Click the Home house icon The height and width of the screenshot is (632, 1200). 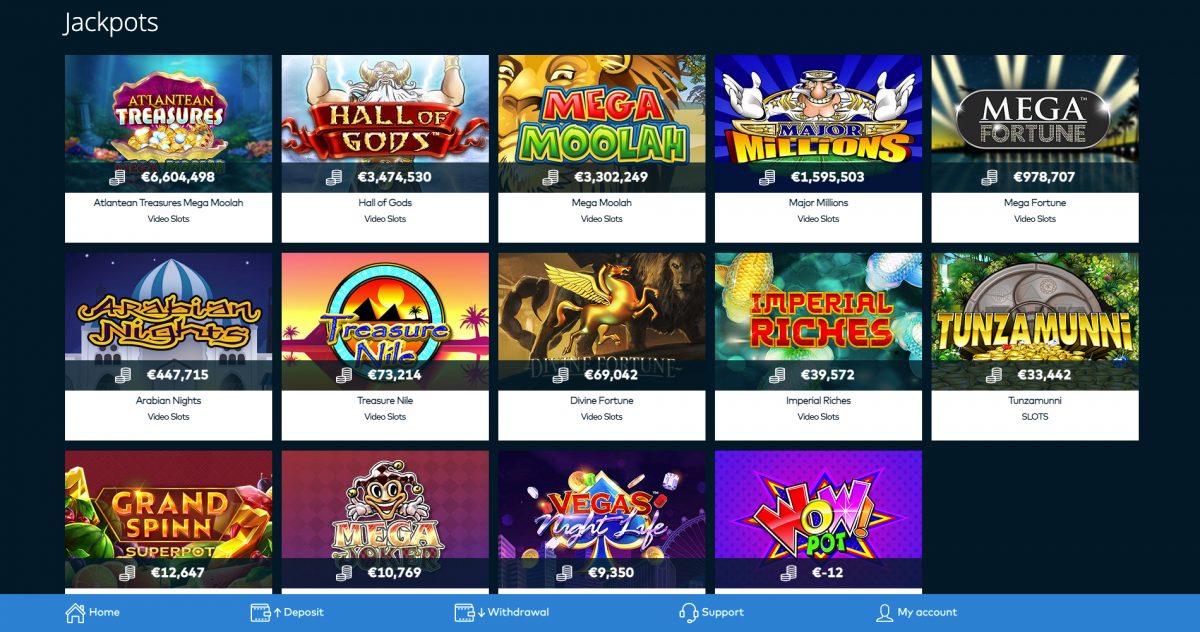(x=74, y=613)
